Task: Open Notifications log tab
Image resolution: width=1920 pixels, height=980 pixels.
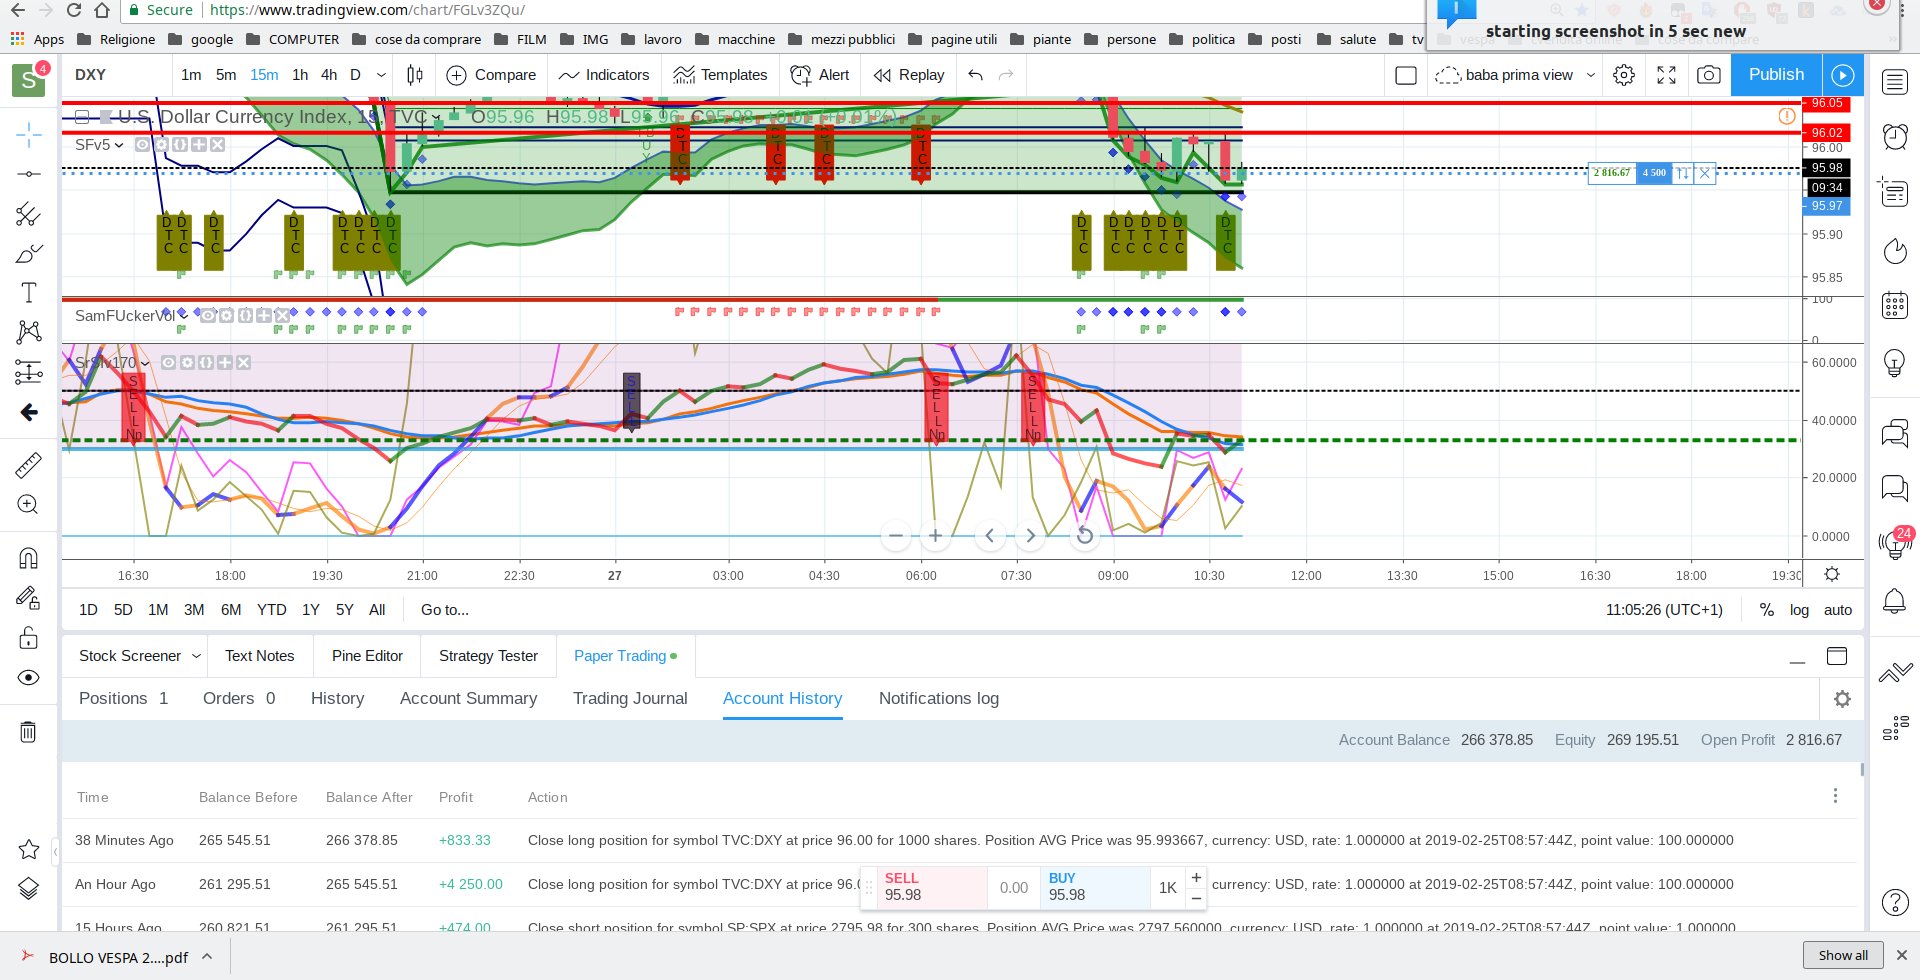Action: click(x=939, y=698)
